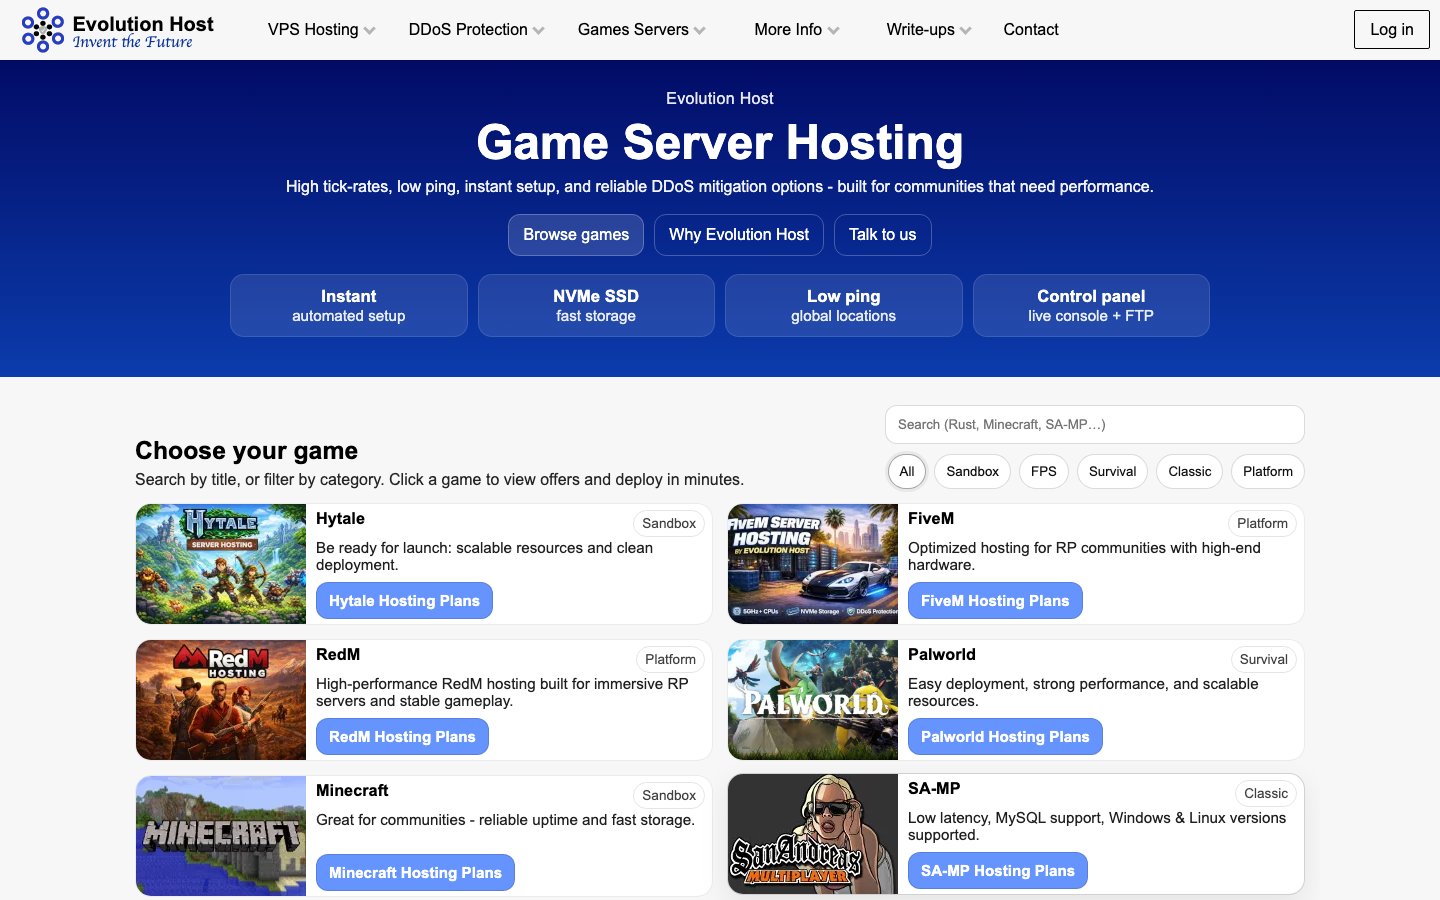Screen dimensions: 1440x900
Task: Click the Talk to us button
Action: [883, 235]
